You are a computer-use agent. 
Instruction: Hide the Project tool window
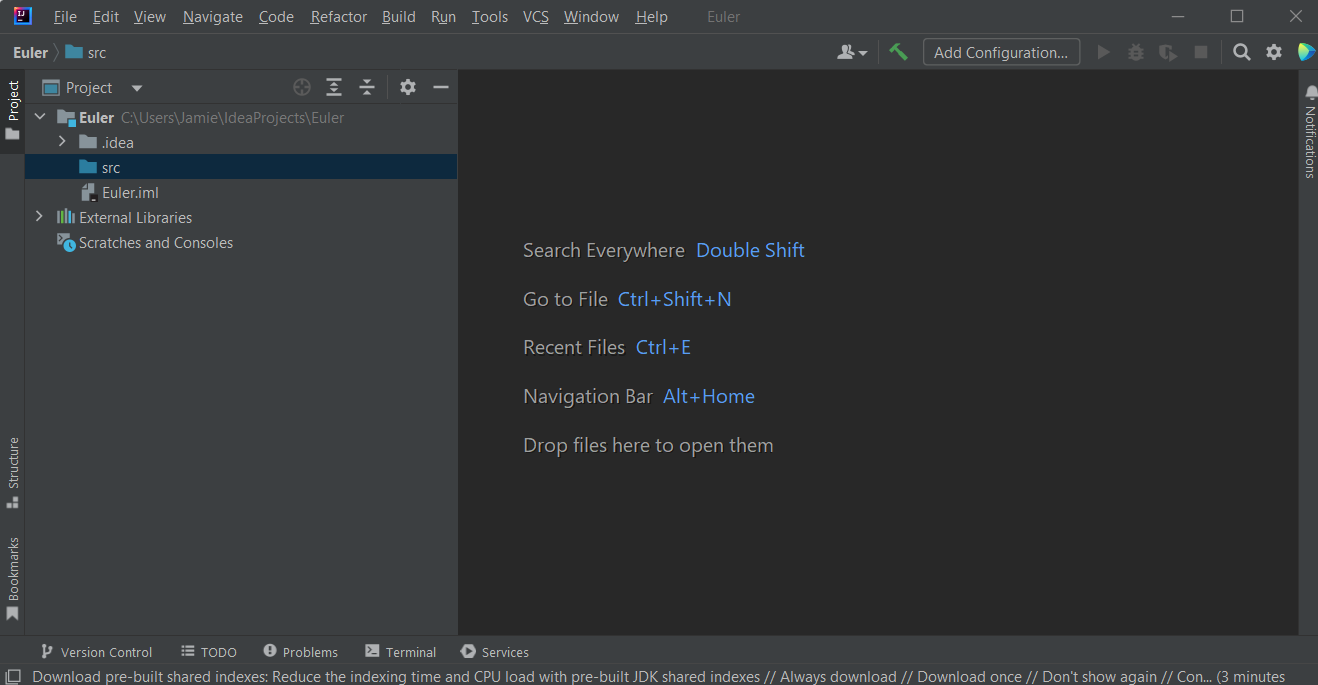441,87
